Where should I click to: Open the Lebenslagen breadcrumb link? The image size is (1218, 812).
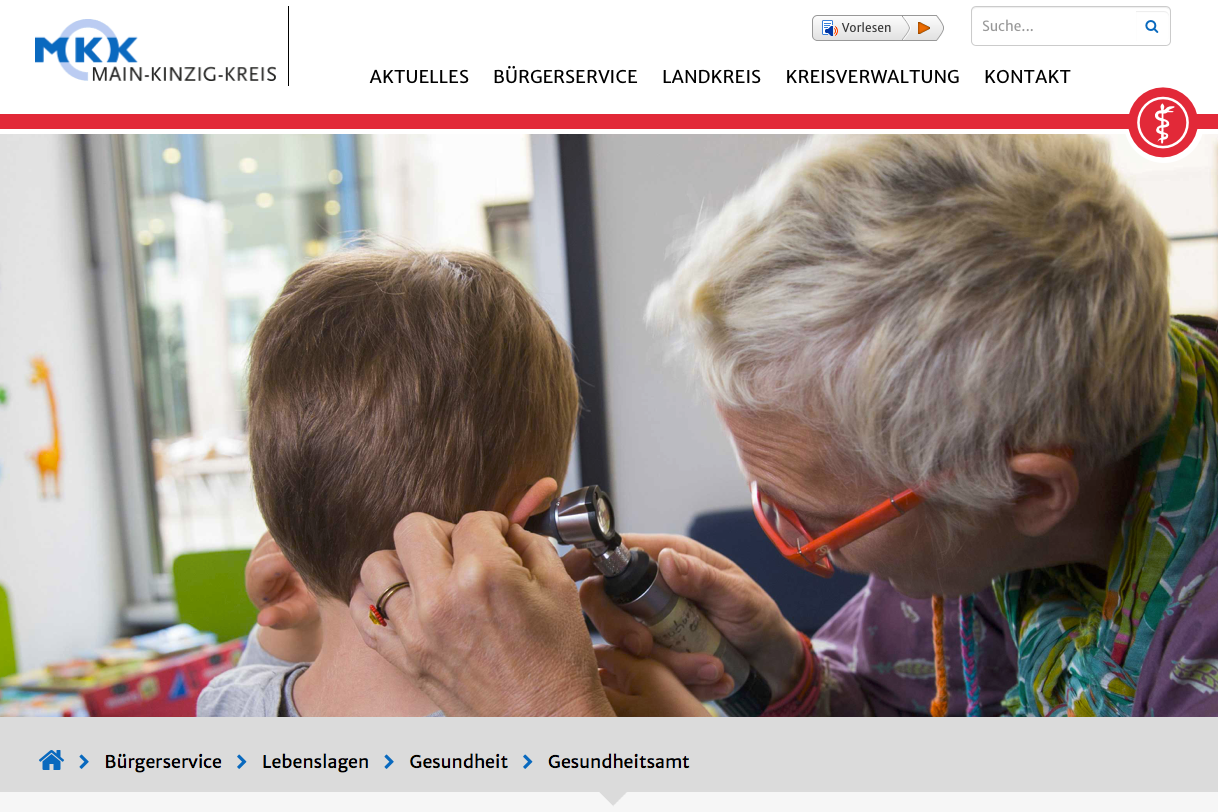coord(315,762)
